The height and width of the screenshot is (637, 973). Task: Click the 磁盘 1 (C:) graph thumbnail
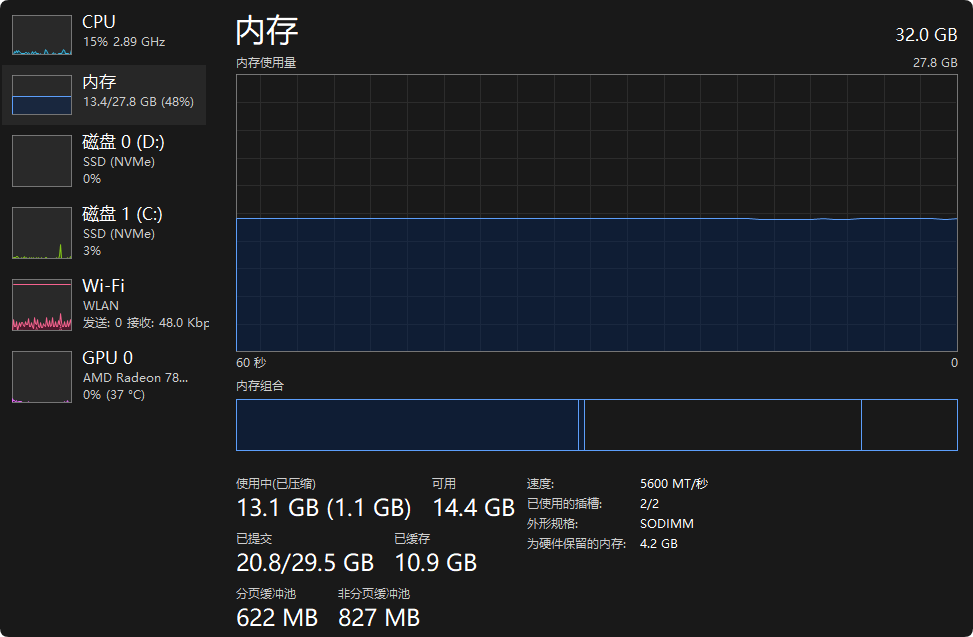pyautogui.click(x=42, y=233)
